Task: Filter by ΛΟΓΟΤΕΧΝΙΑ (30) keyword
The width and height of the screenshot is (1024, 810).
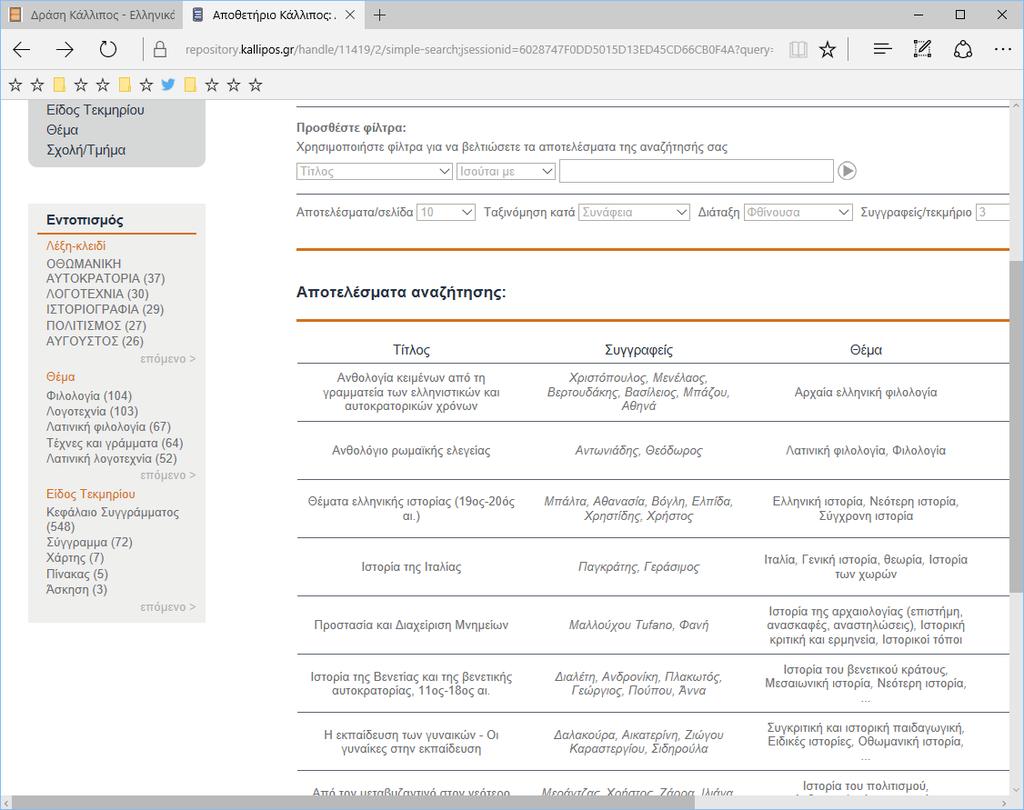Action: (97, 294)
